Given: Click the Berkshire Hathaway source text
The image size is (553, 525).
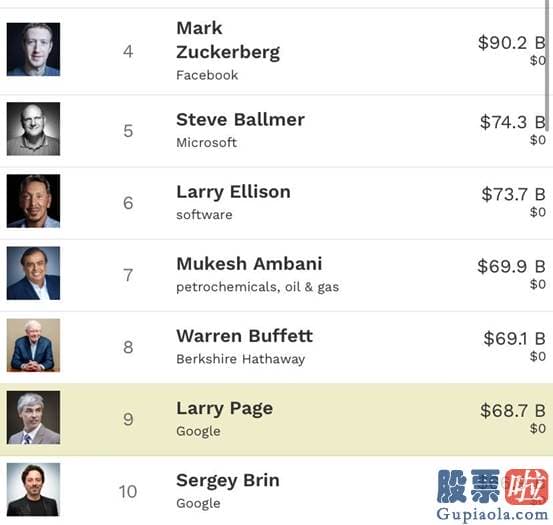Looking at the screenshot, I should (241, 359).
